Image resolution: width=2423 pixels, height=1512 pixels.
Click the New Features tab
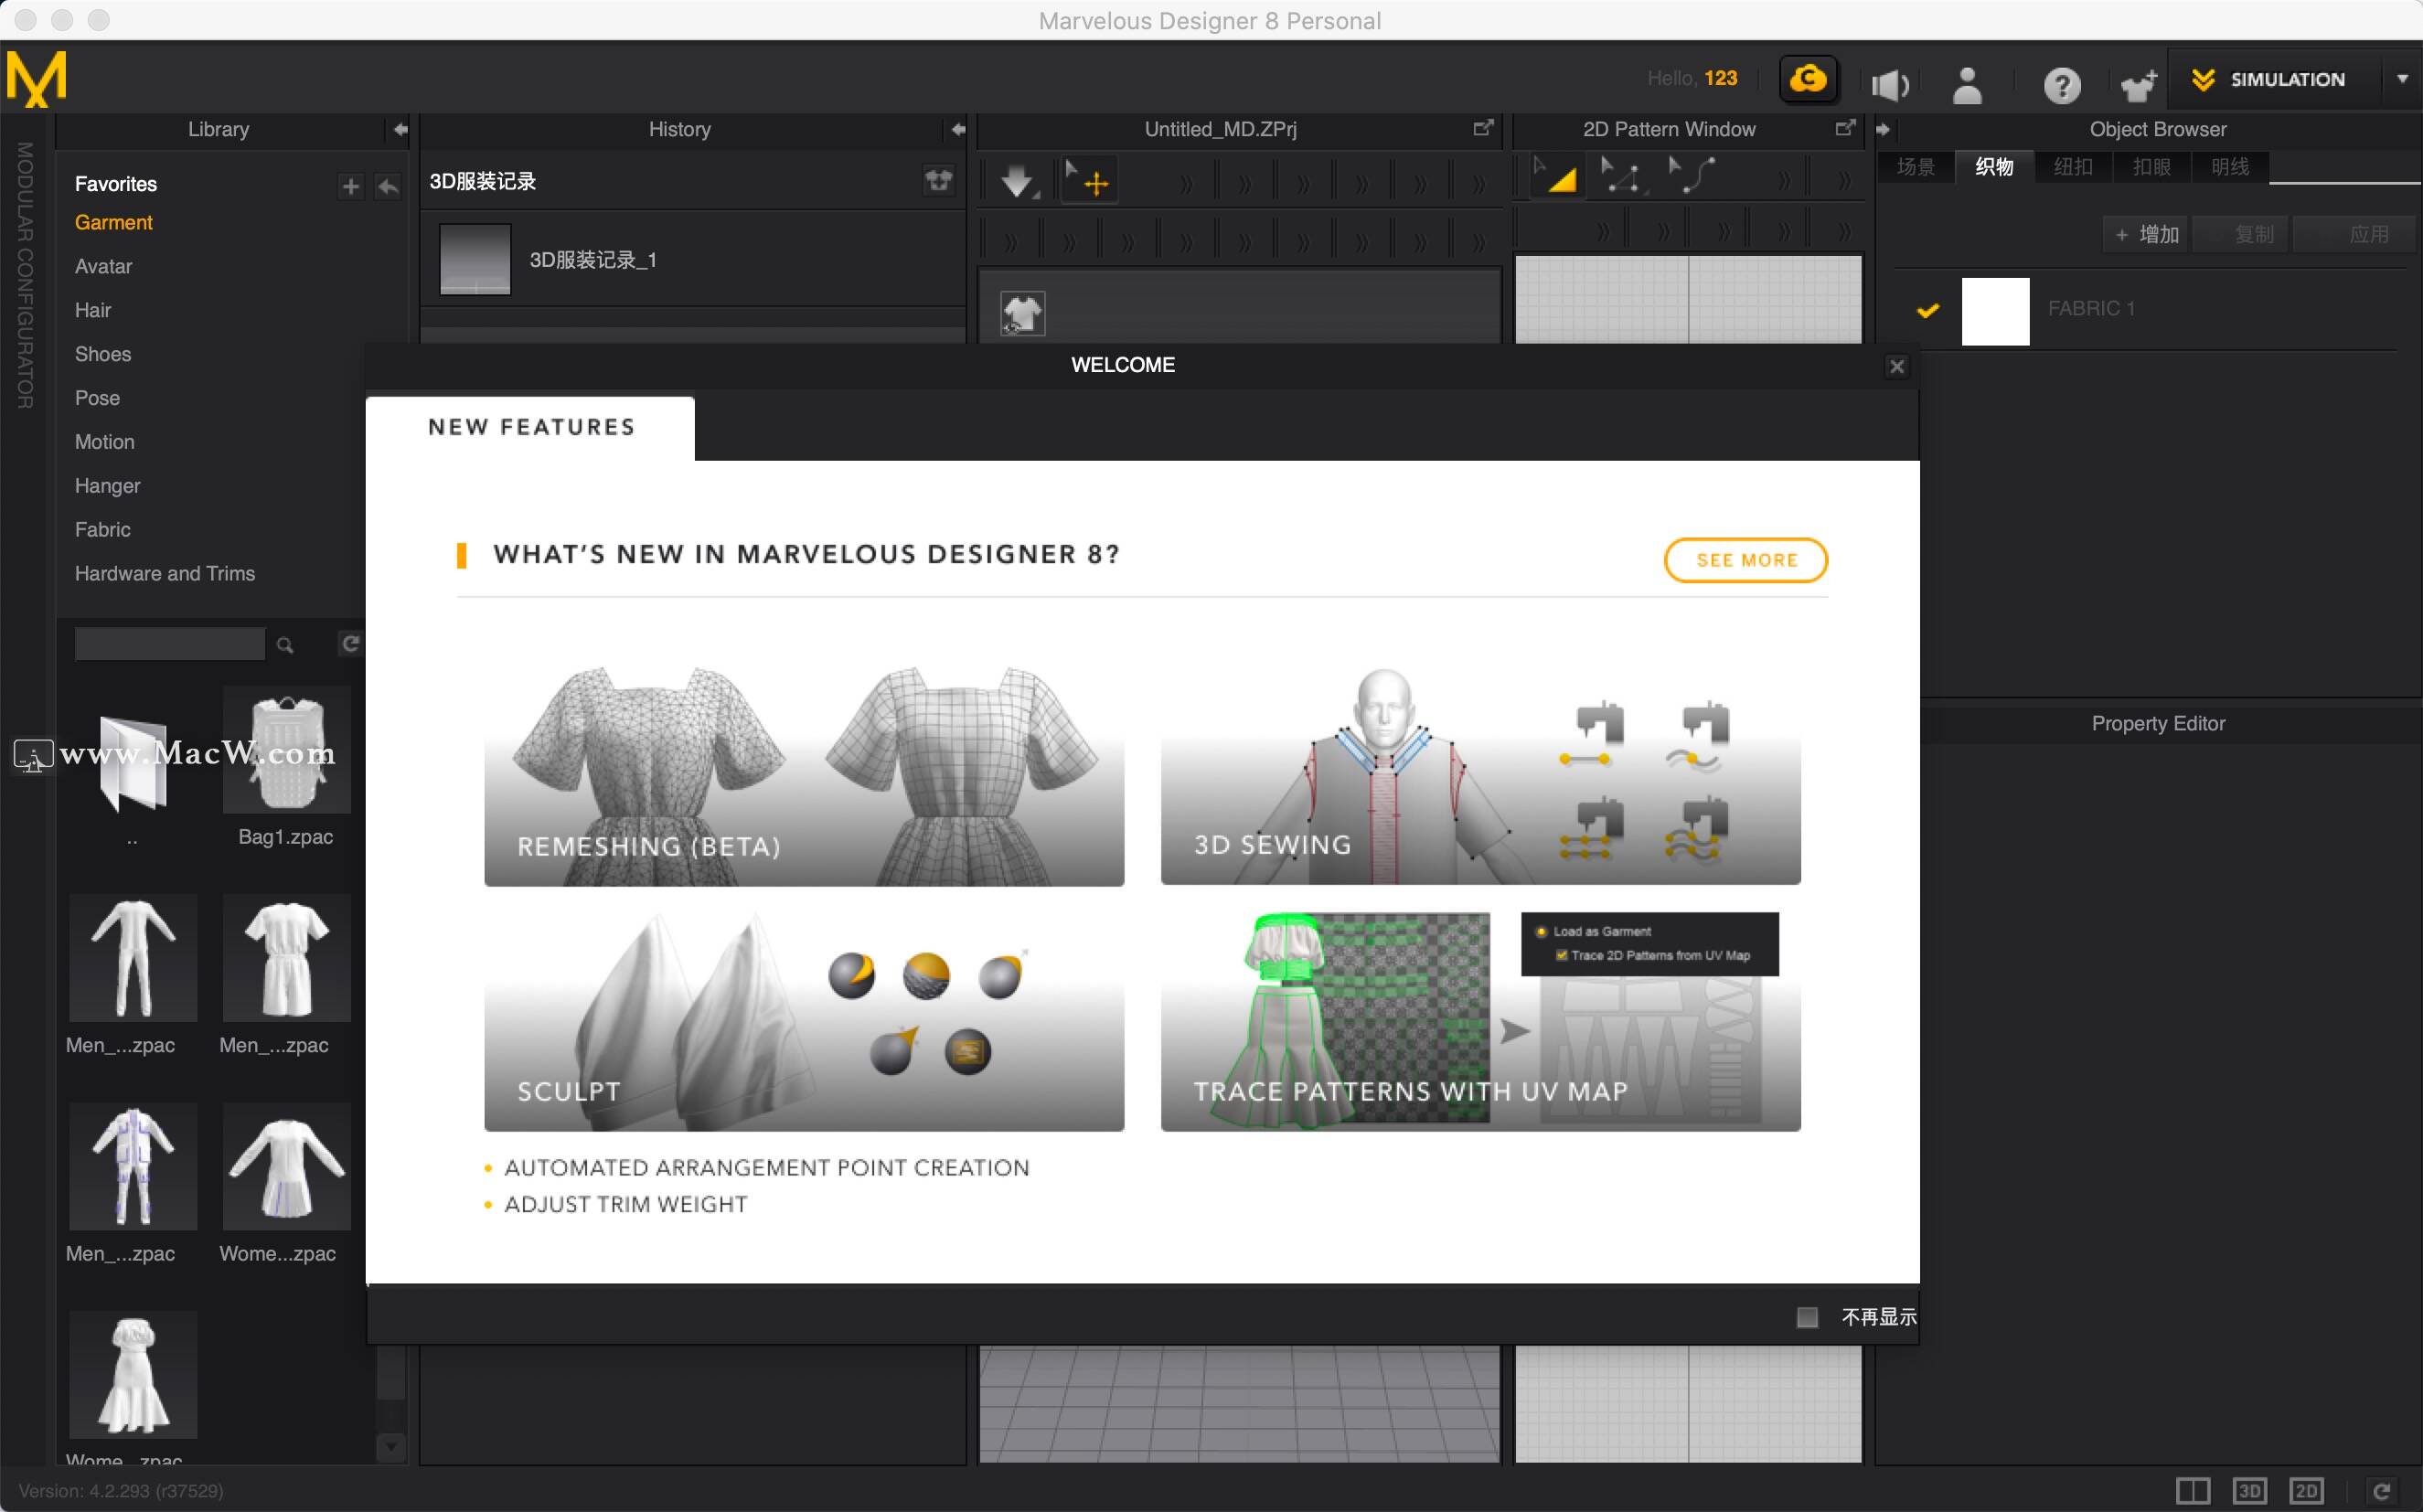pos(531,427)
